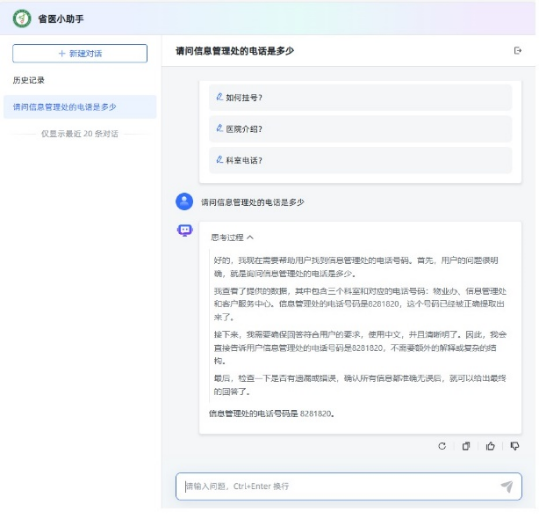The image size is (540, 527).
Task: Click the 省医小助手 logo icon
Action: coord(22,19)
